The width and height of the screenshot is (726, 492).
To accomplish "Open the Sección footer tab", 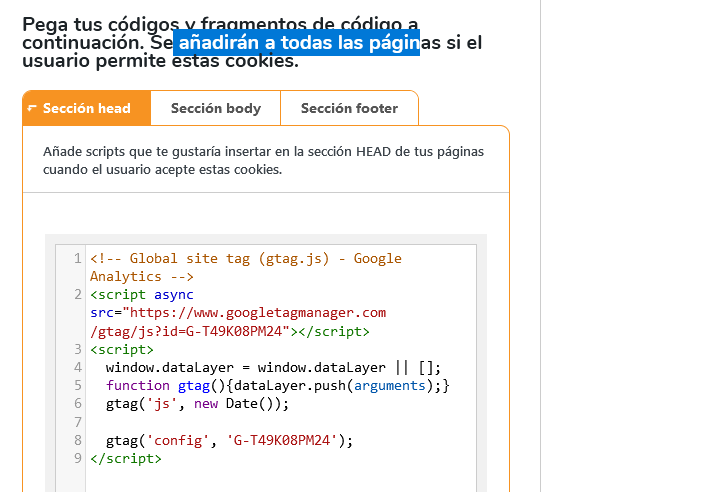I will click(x=350, y=108).
